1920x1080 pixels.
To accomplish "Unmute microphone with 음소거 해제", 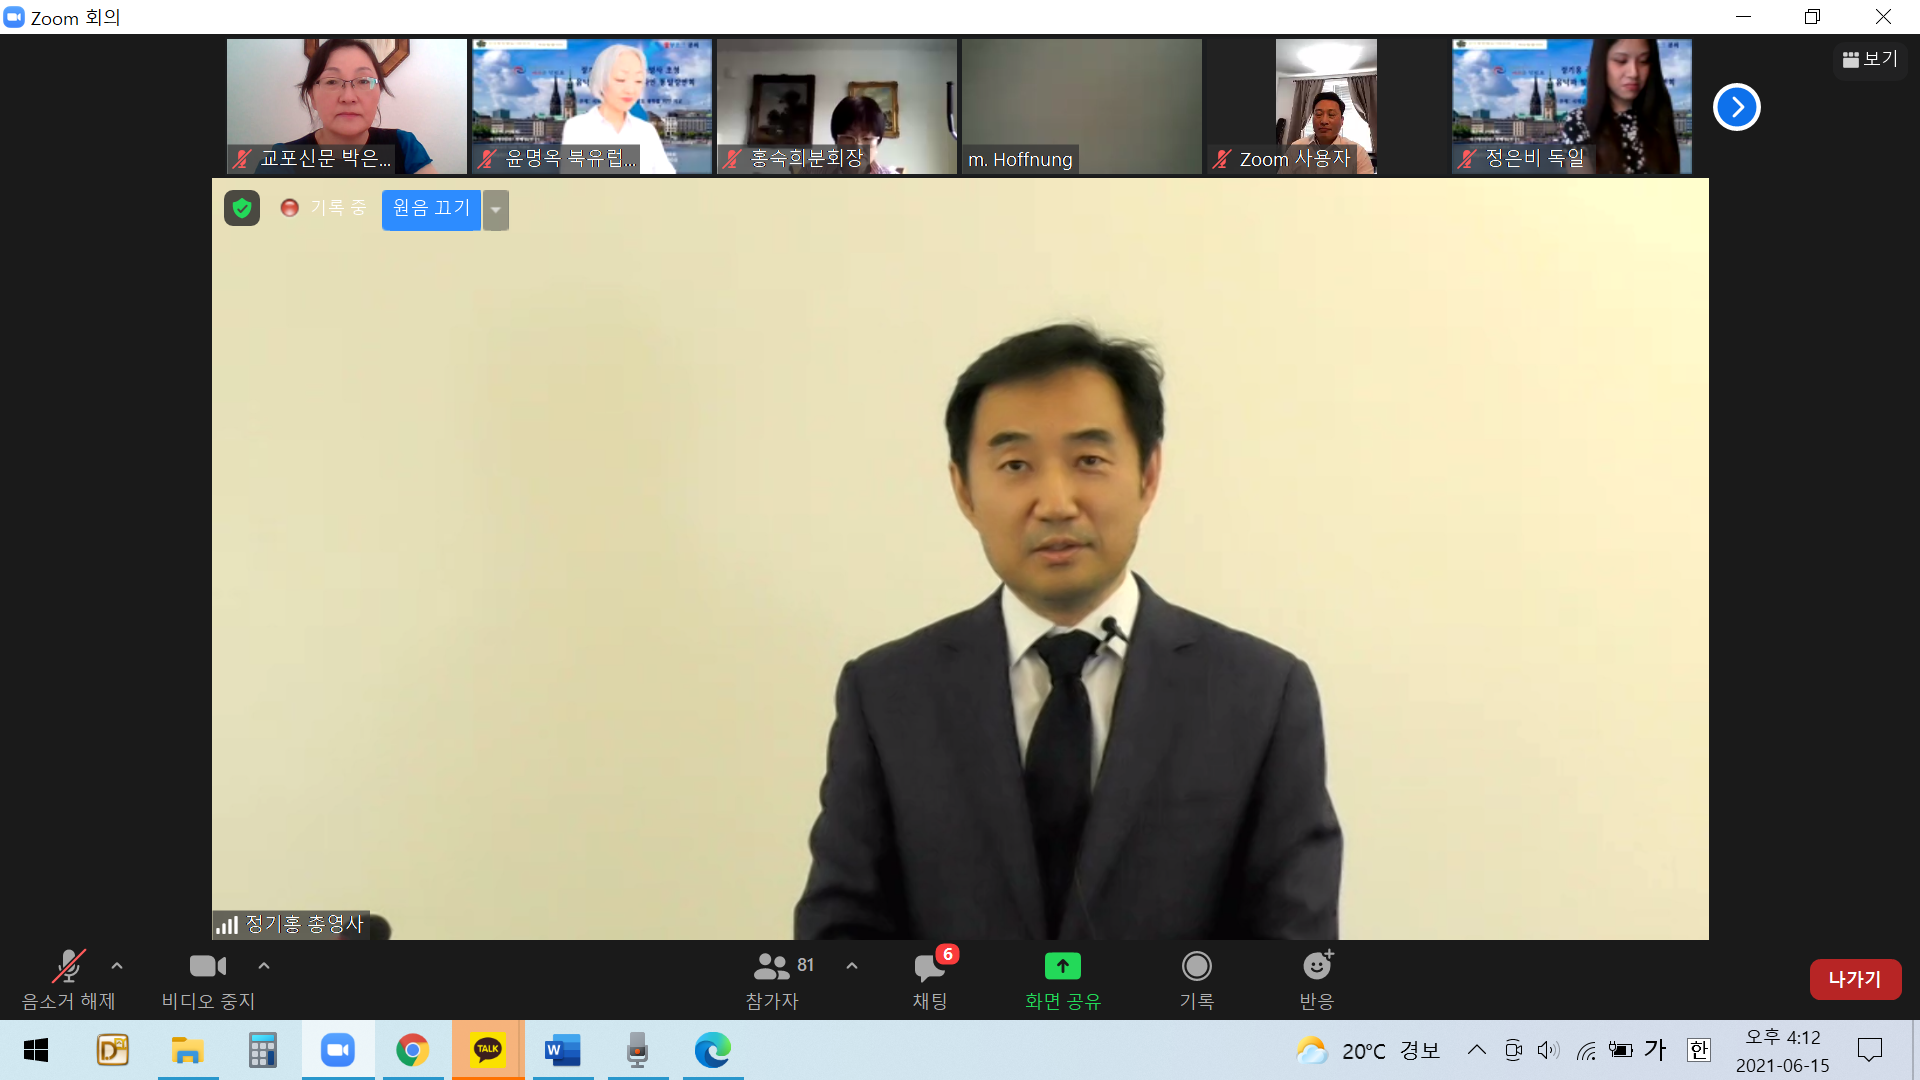I will pyautogui.click(x=68, y=967).
